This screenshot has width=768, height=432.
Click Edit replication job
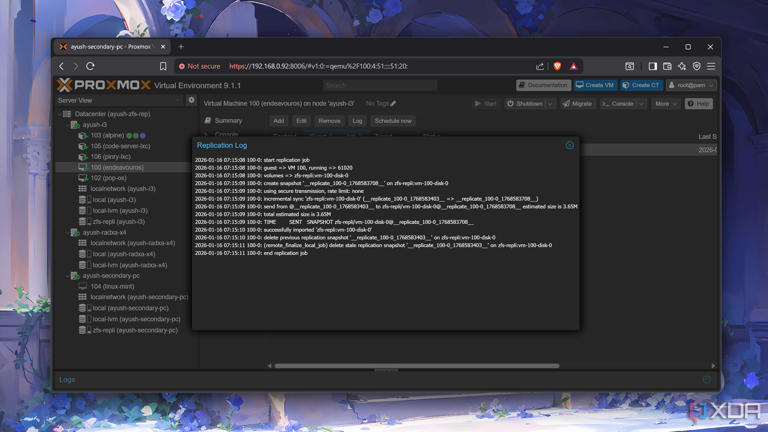point(301,121)
